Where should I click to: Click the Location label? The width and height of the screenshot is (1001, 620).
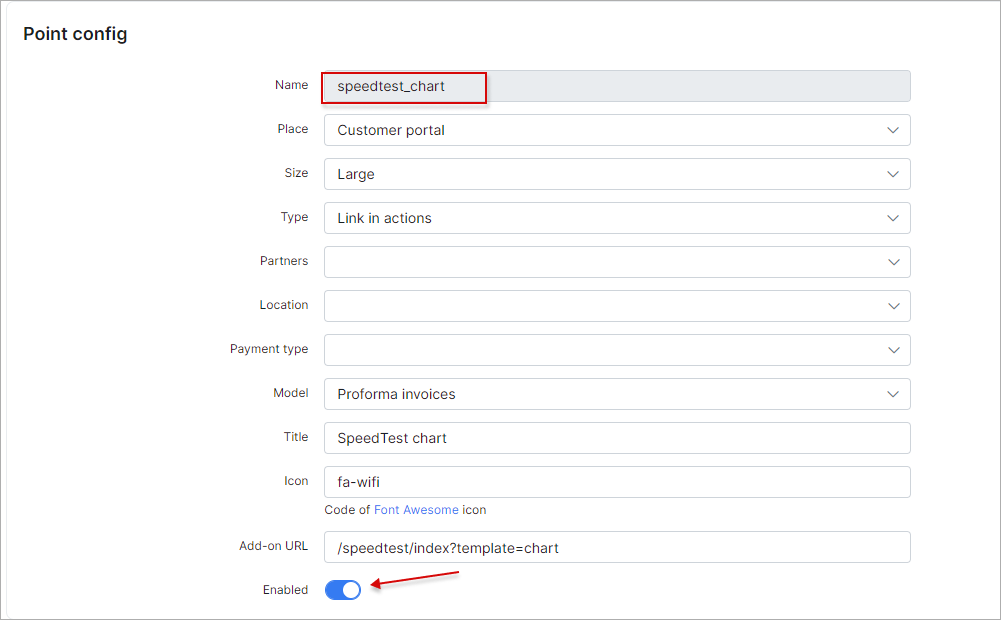tap(284, 305)
